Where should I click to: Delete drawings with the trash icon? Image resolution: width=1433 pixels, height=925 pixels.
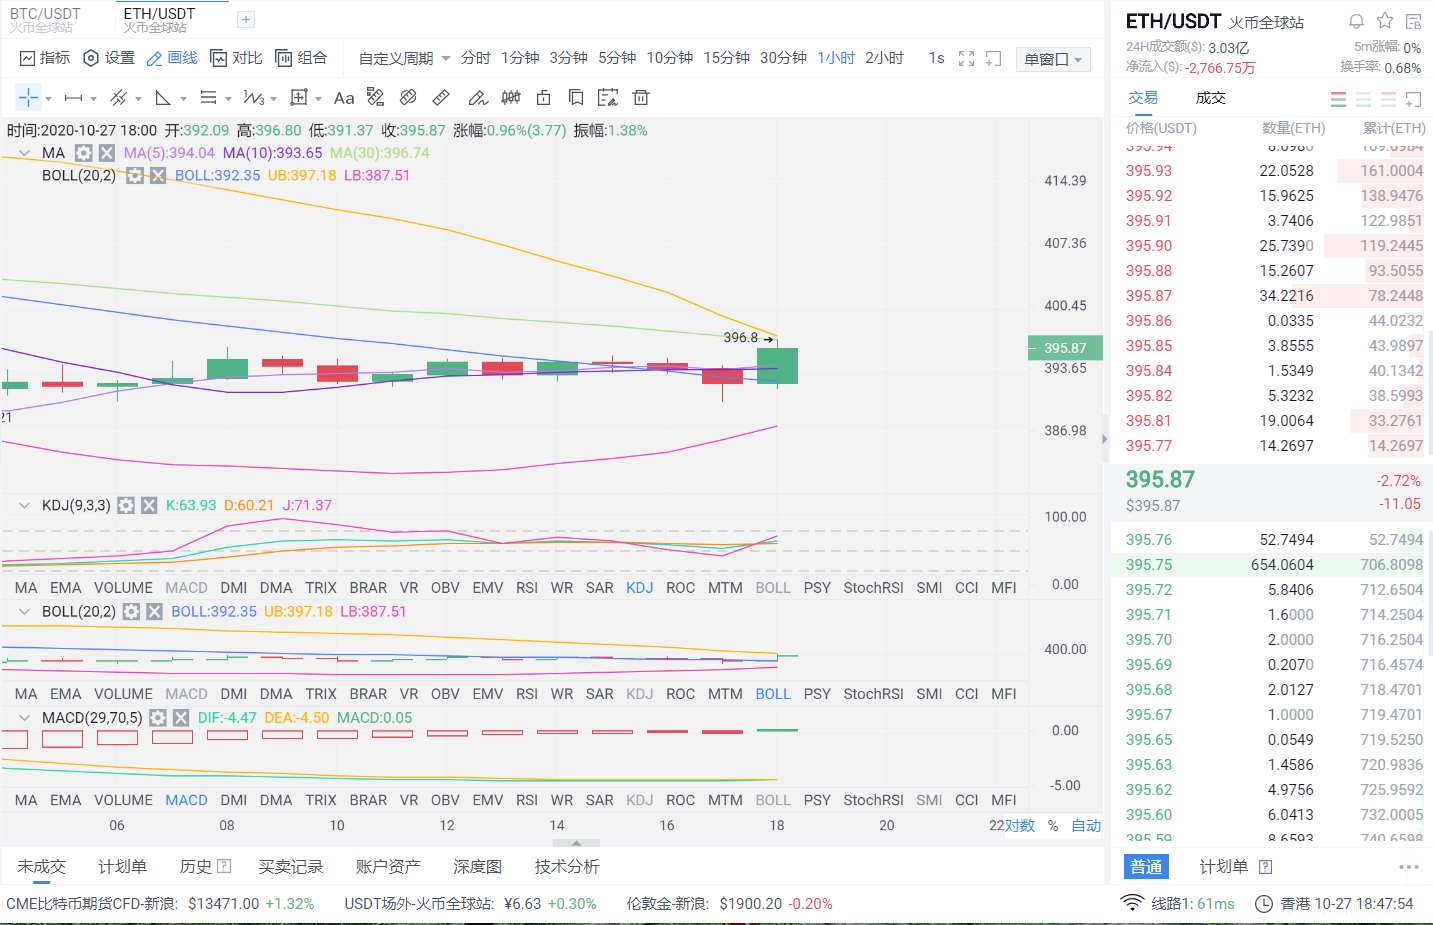click(641, 97)
